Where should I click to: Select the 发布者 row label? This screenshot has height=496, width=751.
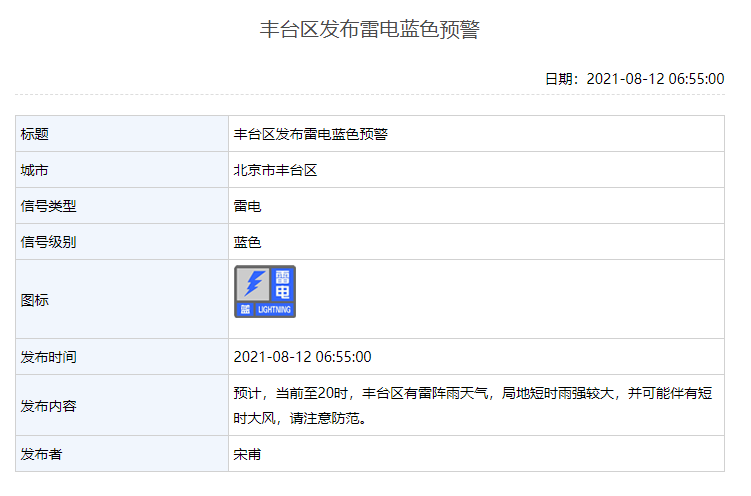pos(41,454)
